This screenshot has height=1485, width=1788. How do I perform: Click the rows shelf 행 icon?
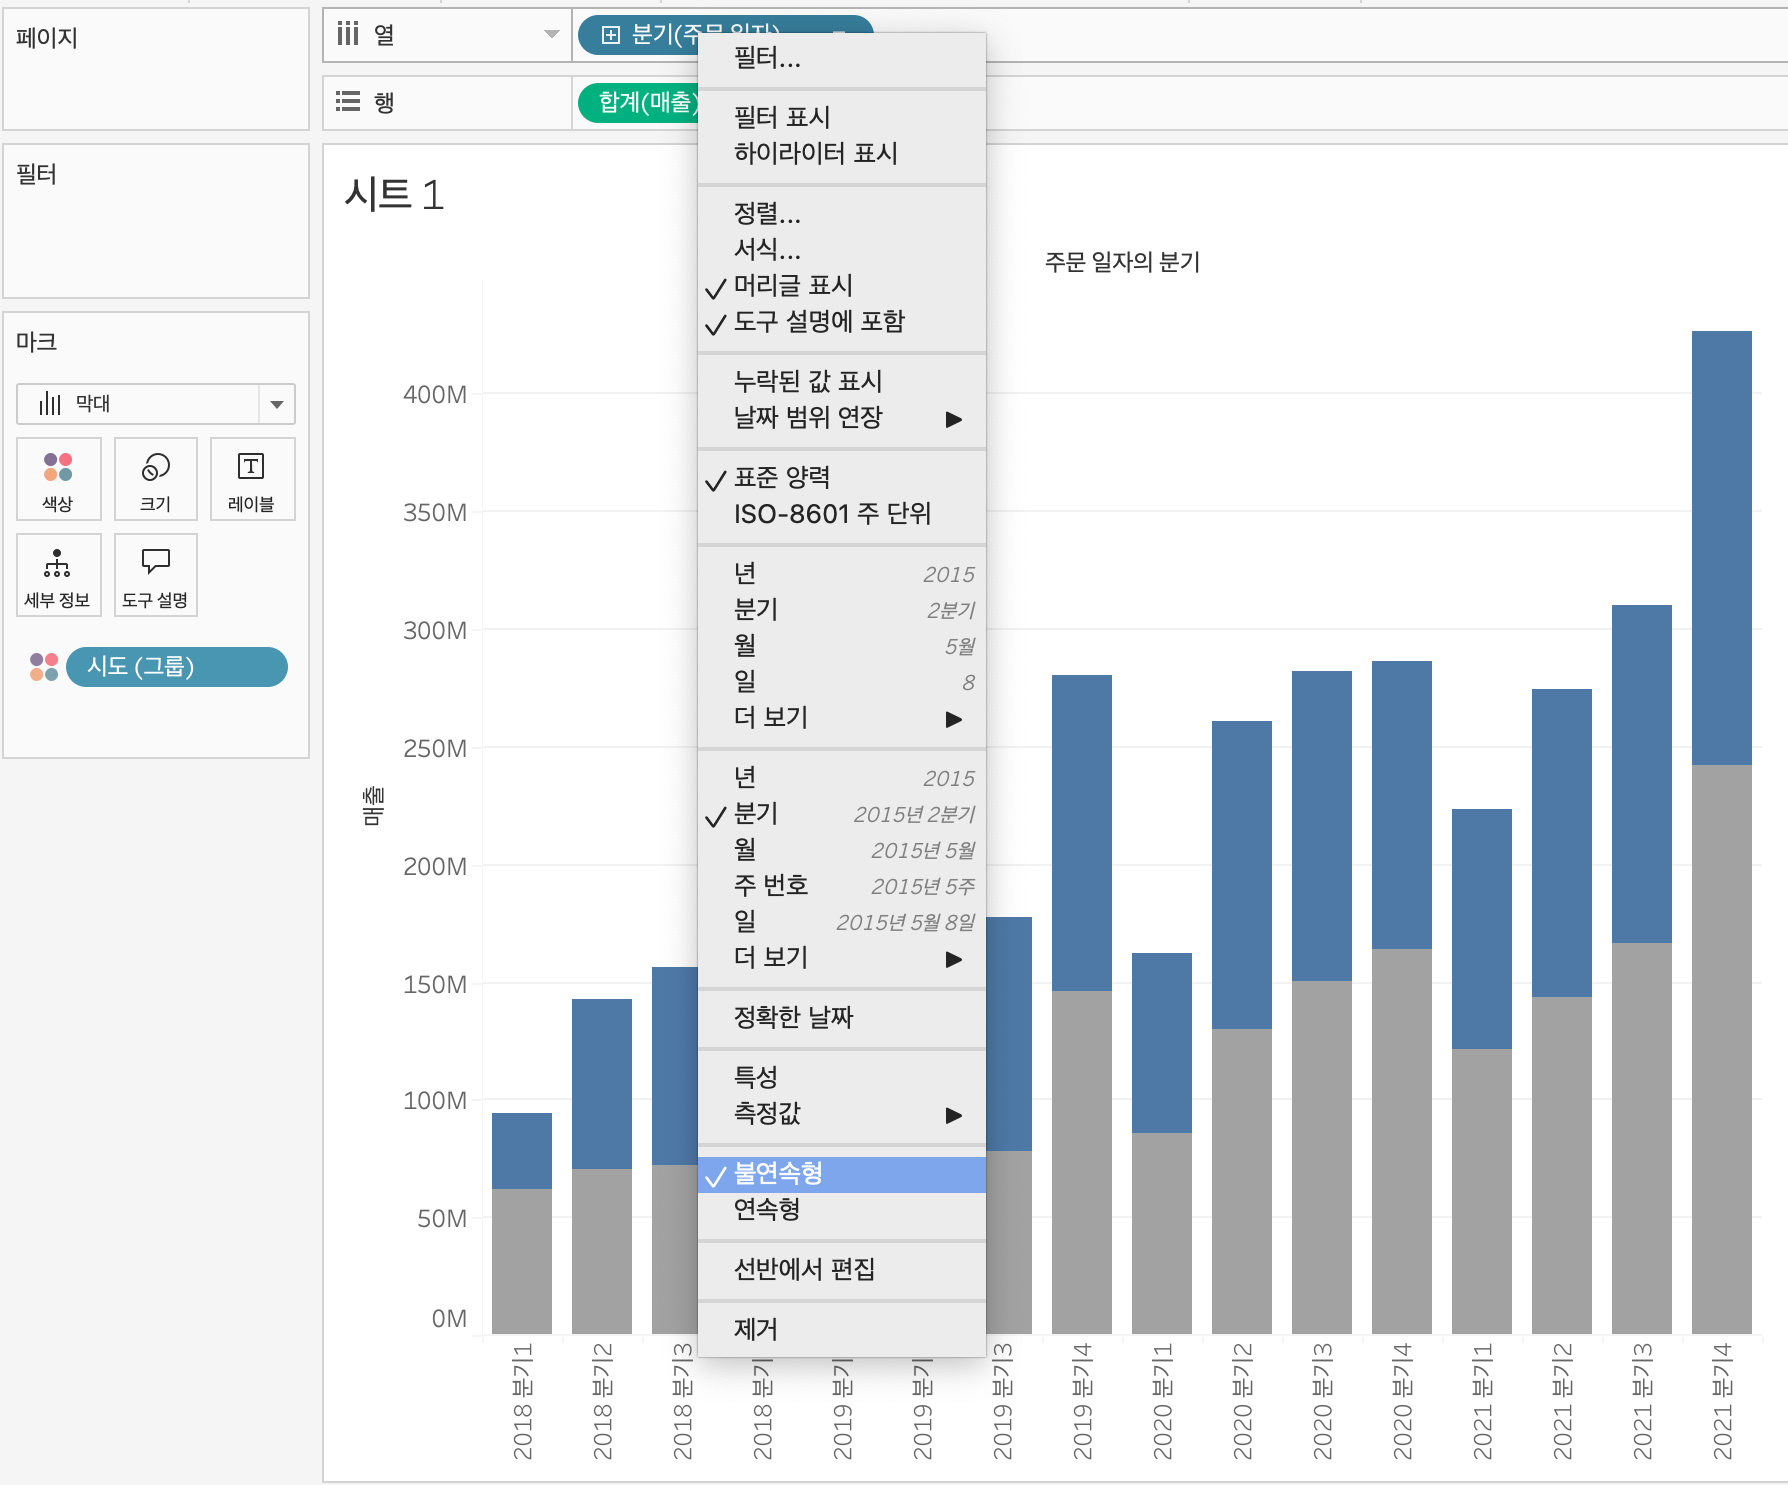pos(347,101)
